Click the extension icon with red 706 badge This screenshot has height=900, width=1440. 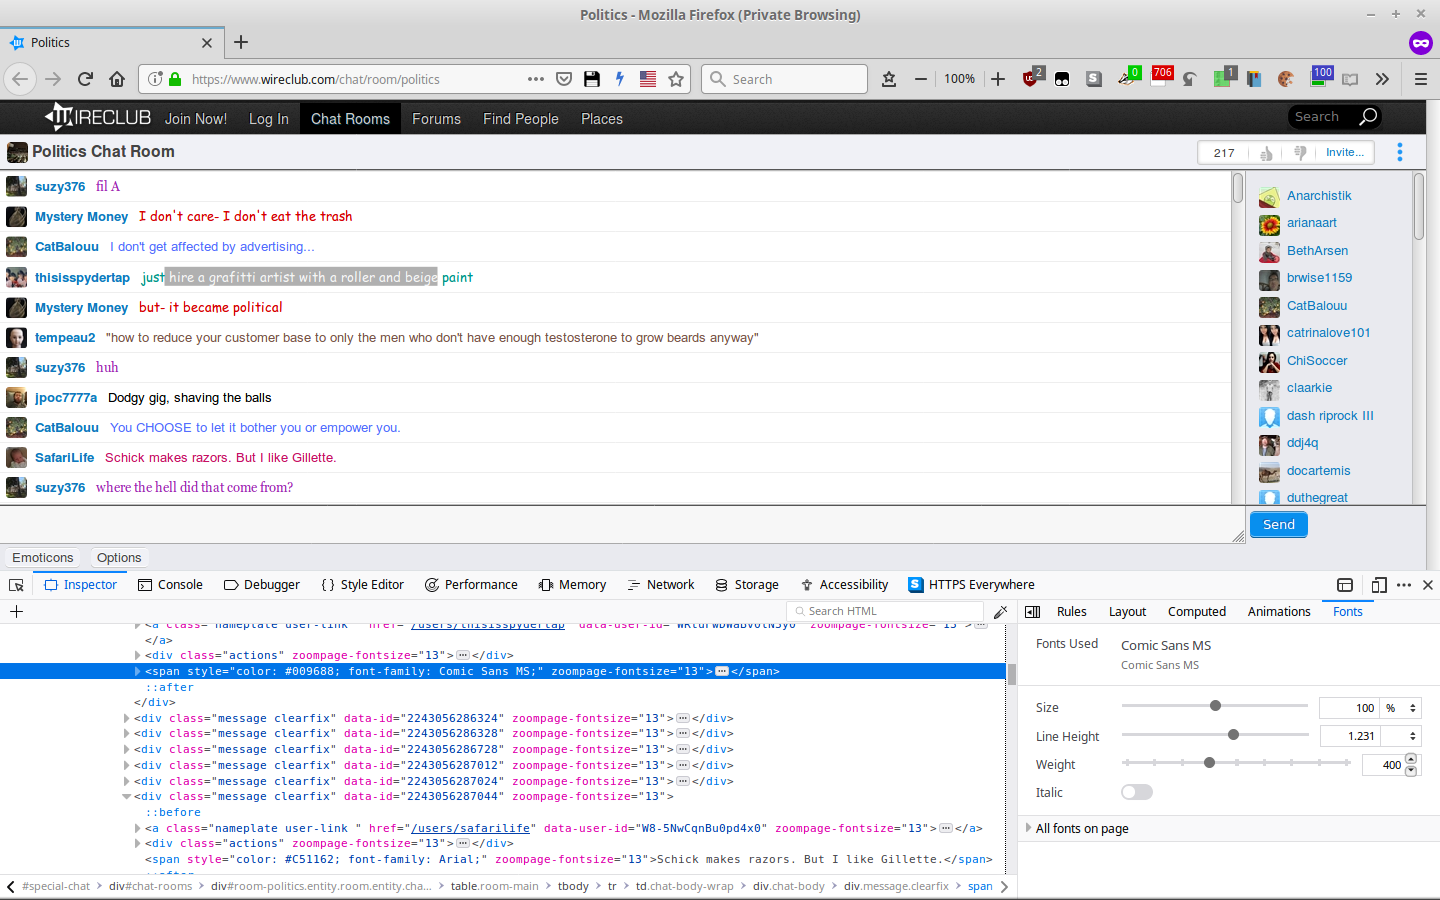(1161, 77)
